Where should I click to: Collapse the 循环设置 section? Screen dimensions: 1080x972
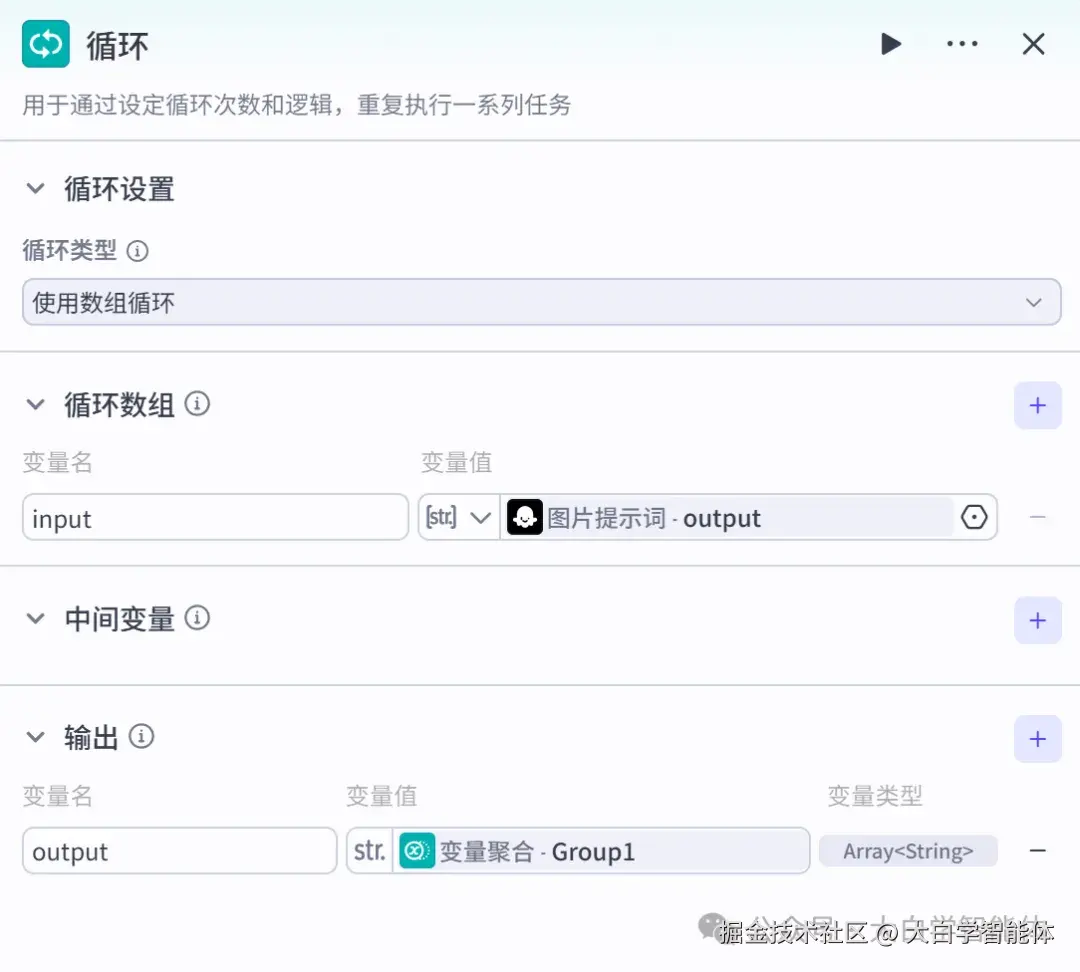(x=36, y=189)
